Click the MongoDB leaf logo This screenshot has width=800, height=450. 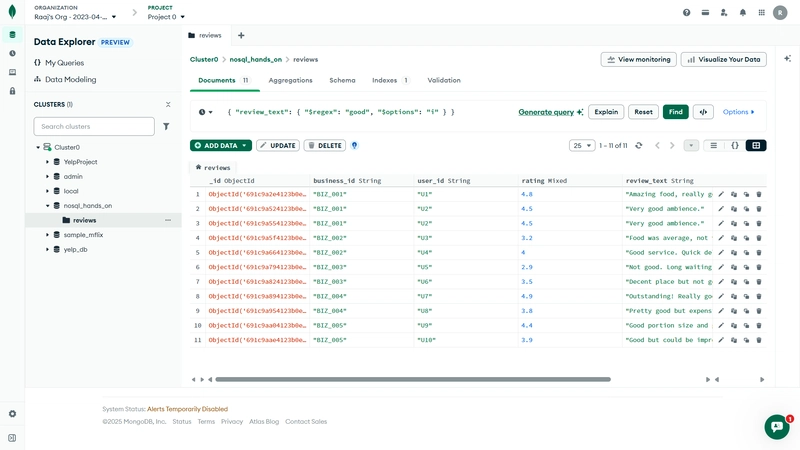coord(12,12)
